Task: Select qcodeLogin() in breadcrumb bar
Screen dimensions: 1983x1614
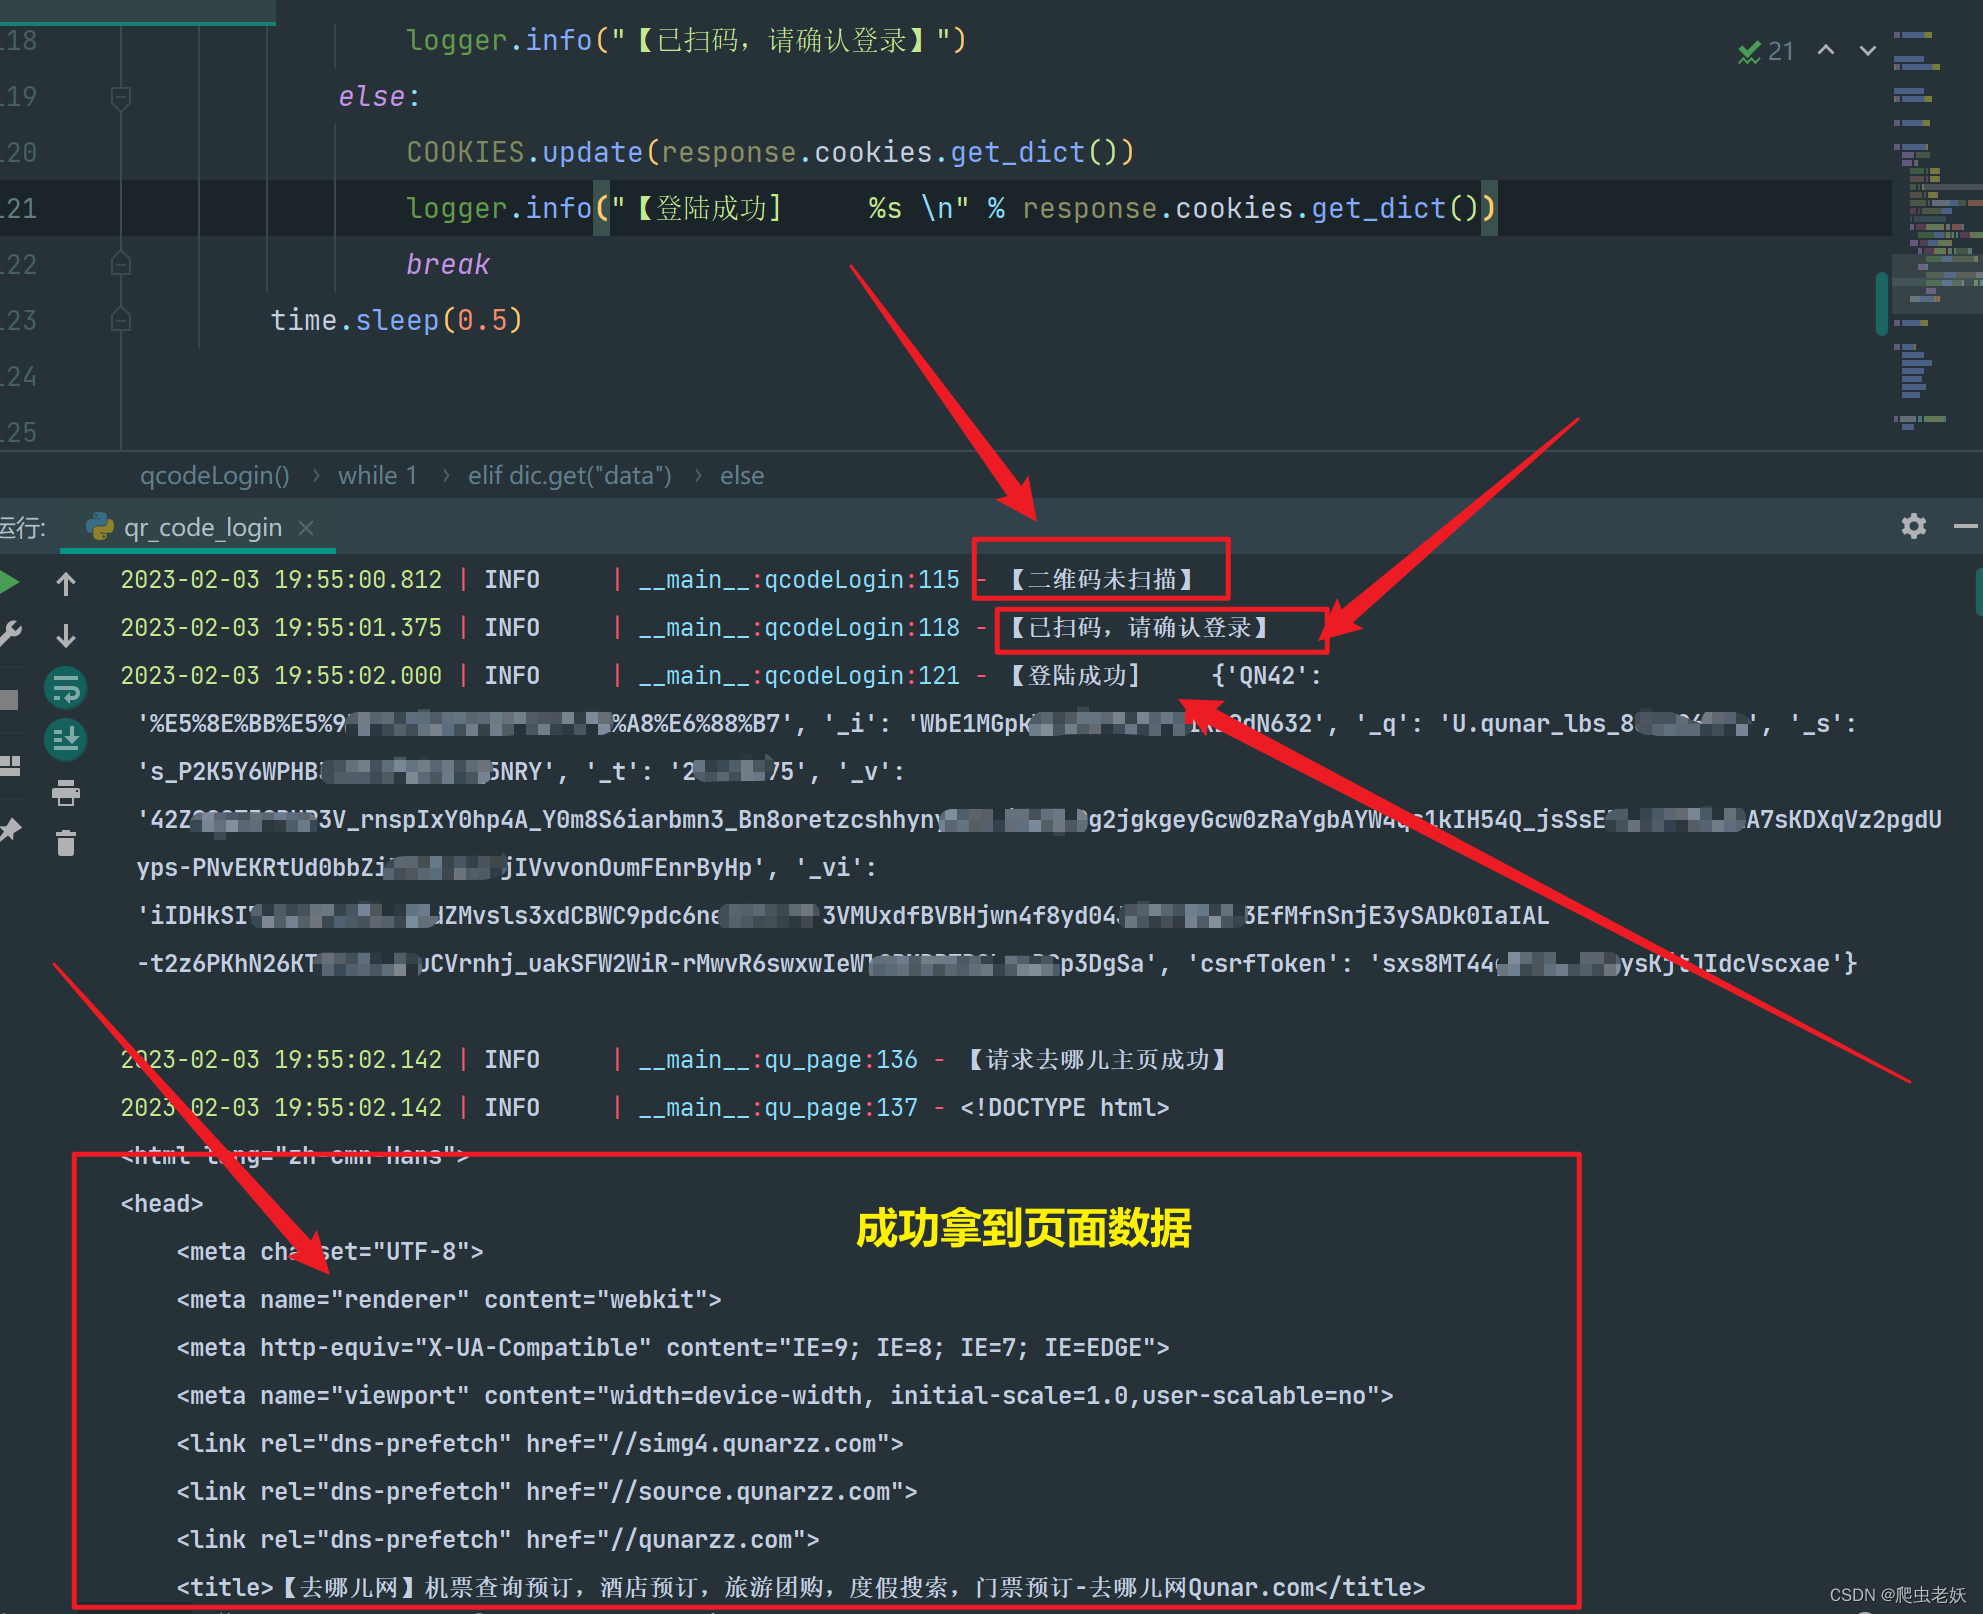Action: point(214,476)
